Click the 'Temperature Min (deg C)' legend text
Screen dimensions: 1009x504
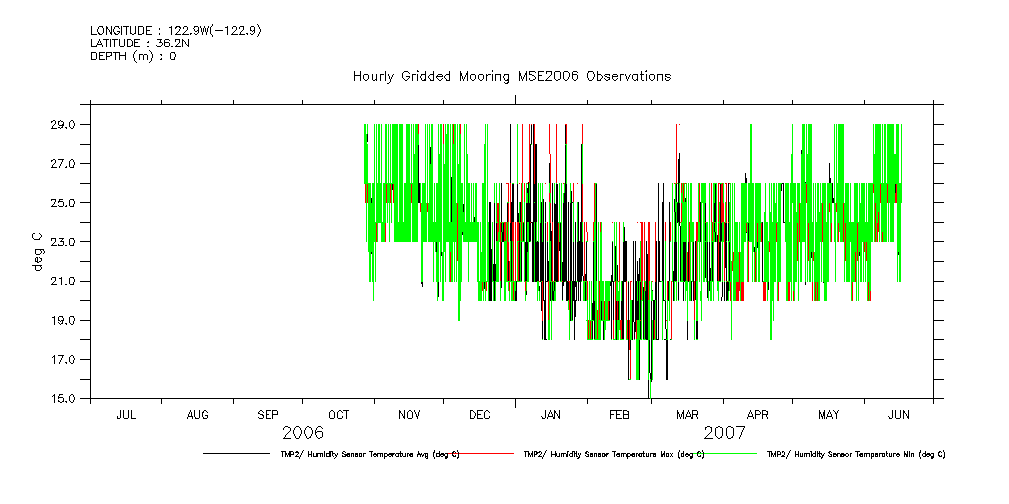(855, 454)
